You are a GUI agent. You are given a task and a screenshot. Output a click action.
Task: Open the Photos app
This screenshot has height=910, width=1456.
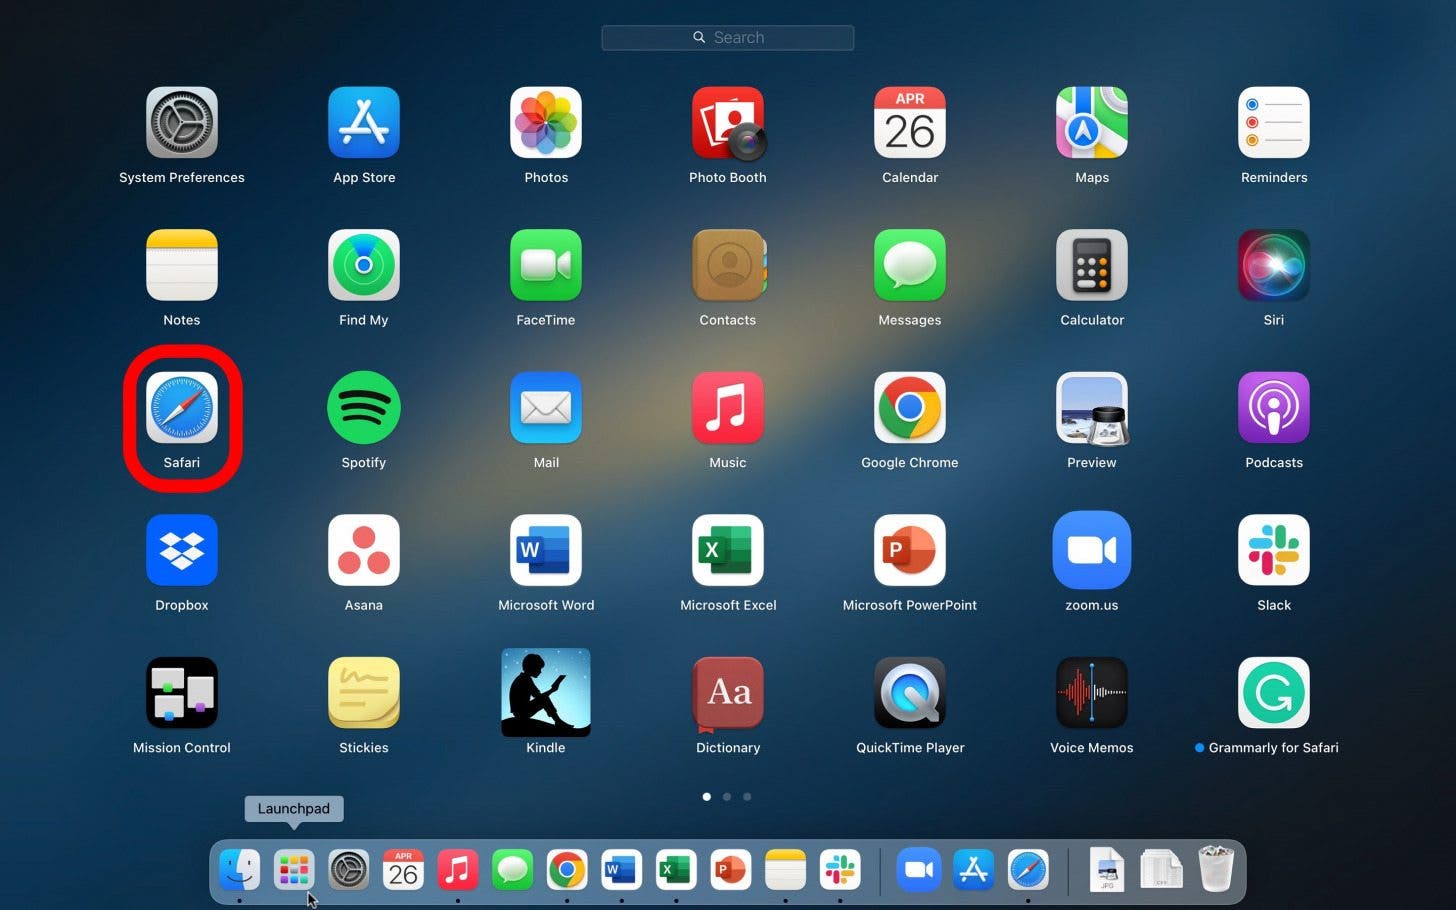point(546,123)
